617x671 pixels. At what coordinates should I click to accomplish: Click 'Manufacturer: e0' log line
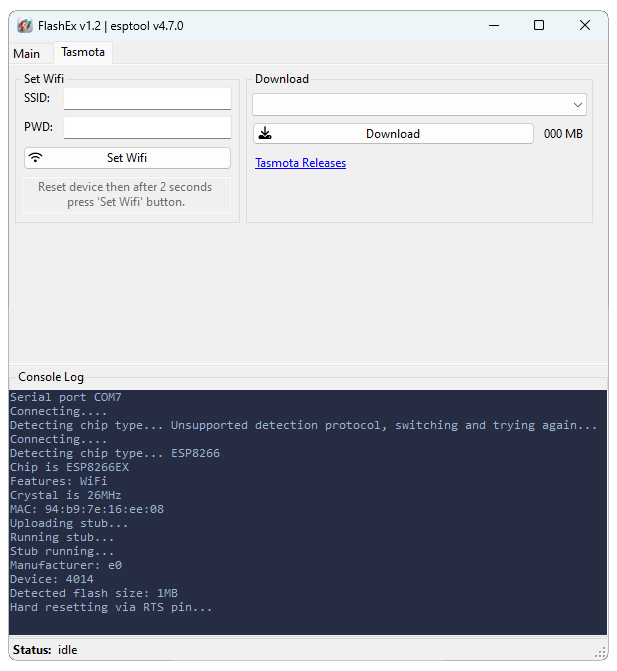(66, 565)
